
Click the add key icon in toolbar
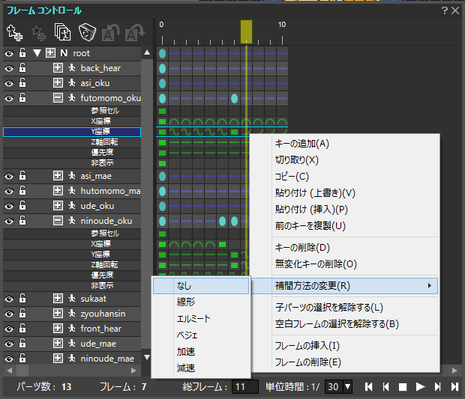coord(14,32)
